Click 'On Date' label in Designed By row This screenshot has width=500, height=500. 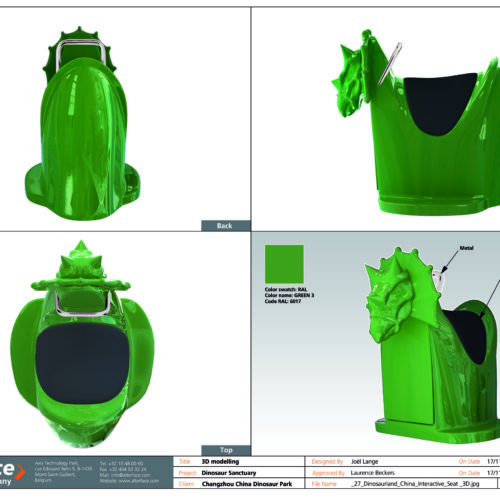click(469, 461)
